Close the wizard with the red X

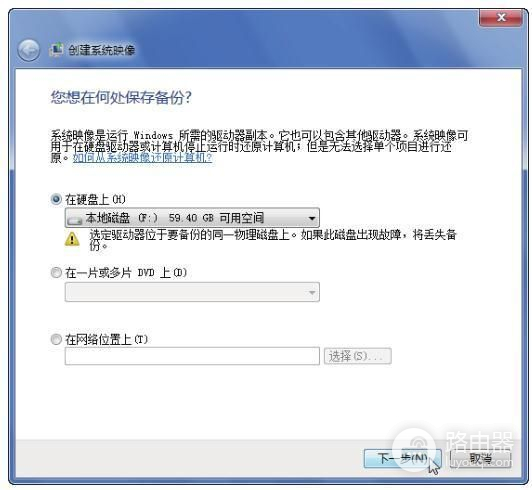pyautogui.click(x=501, y=17)
